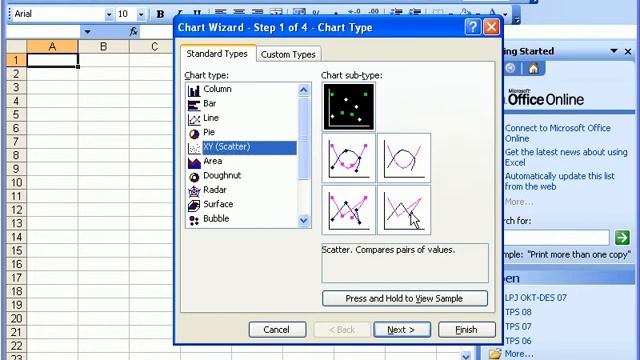Image resolution: width=640 pixels, height=360 pixels.
Task: Select row 5 header
Action: click(16, 115)
